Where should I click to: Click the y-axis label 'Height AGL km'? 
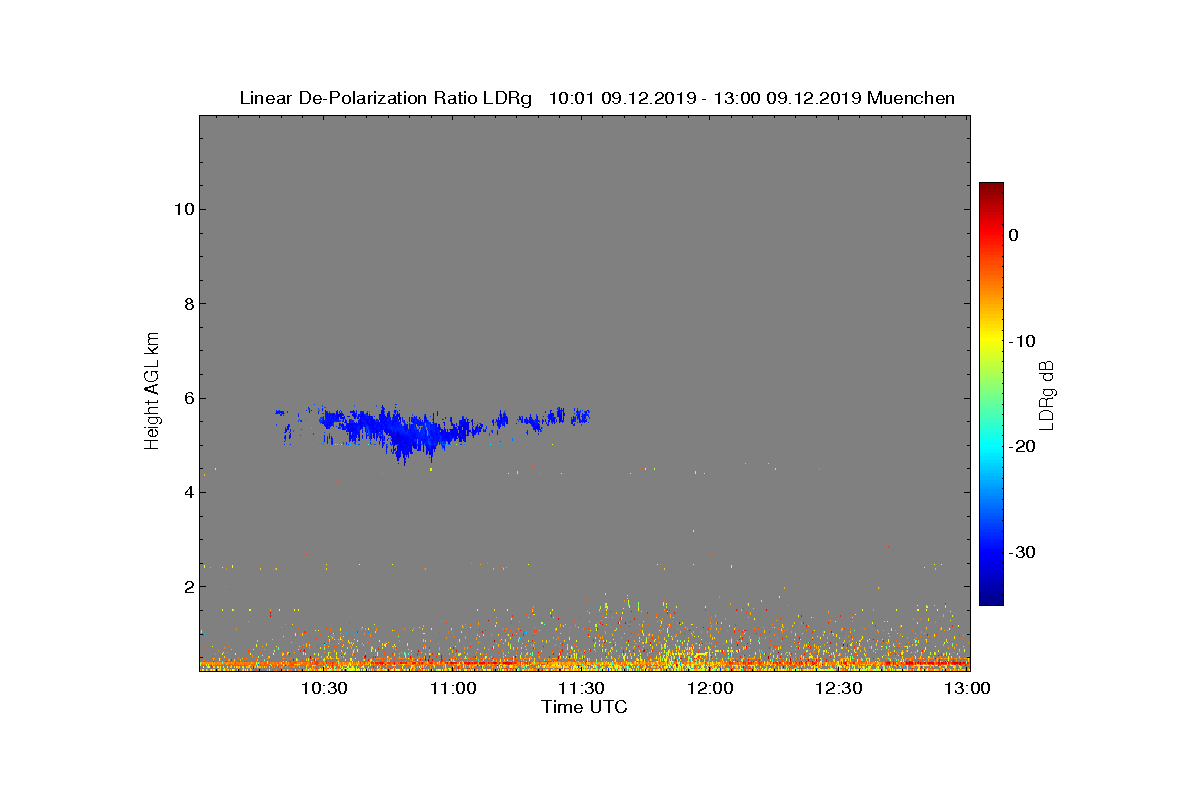(152, 392)
